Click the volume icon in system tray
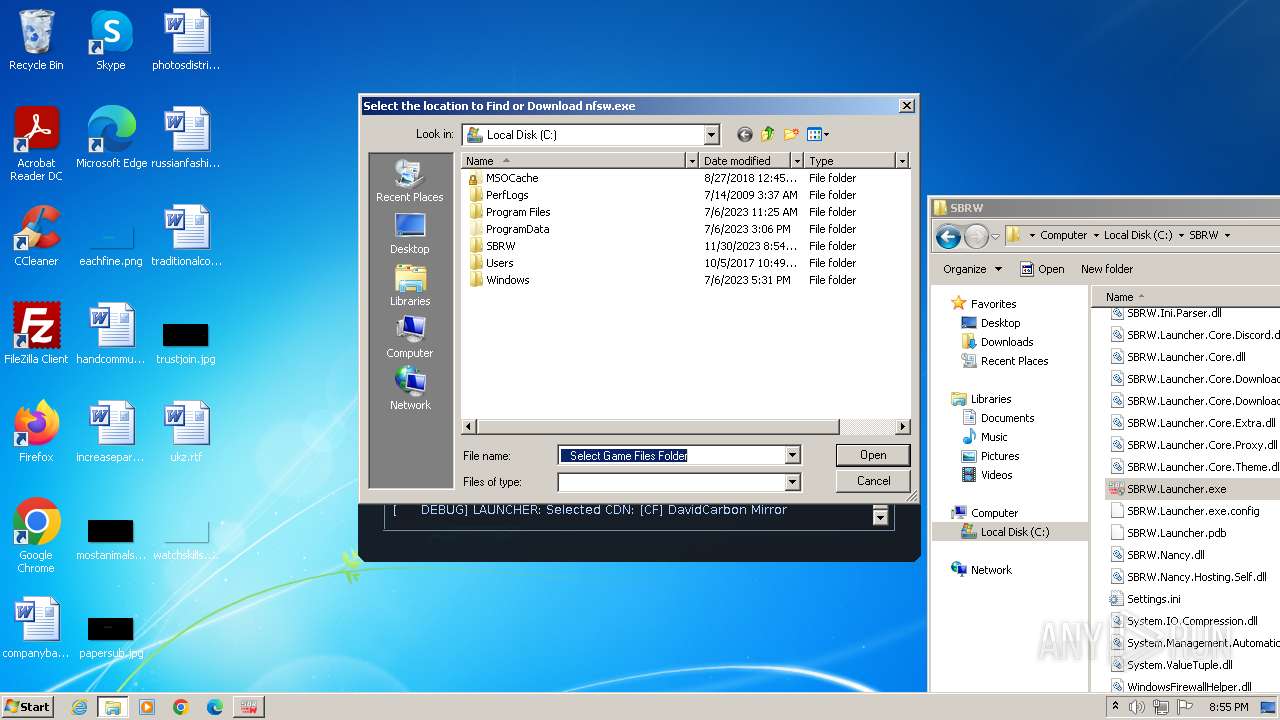 [x=1137, y=707]
